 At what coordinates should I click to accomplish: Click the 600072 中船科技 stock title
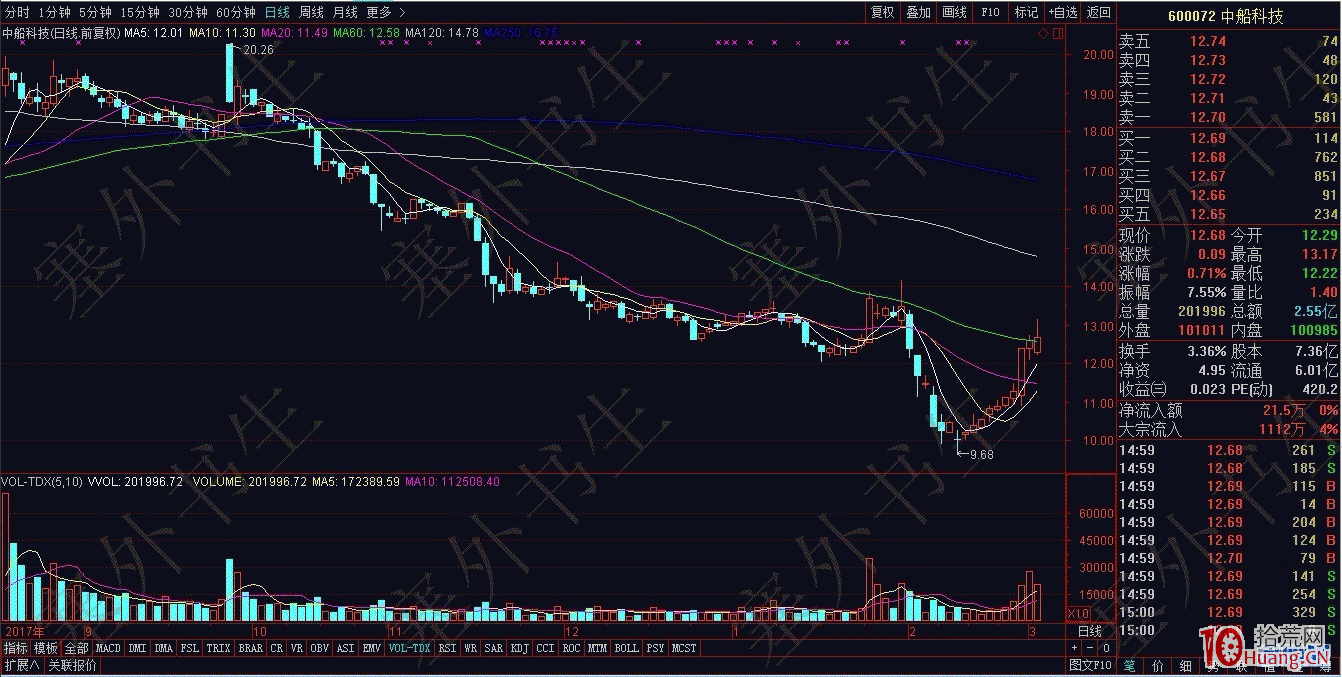[1226, 16]
